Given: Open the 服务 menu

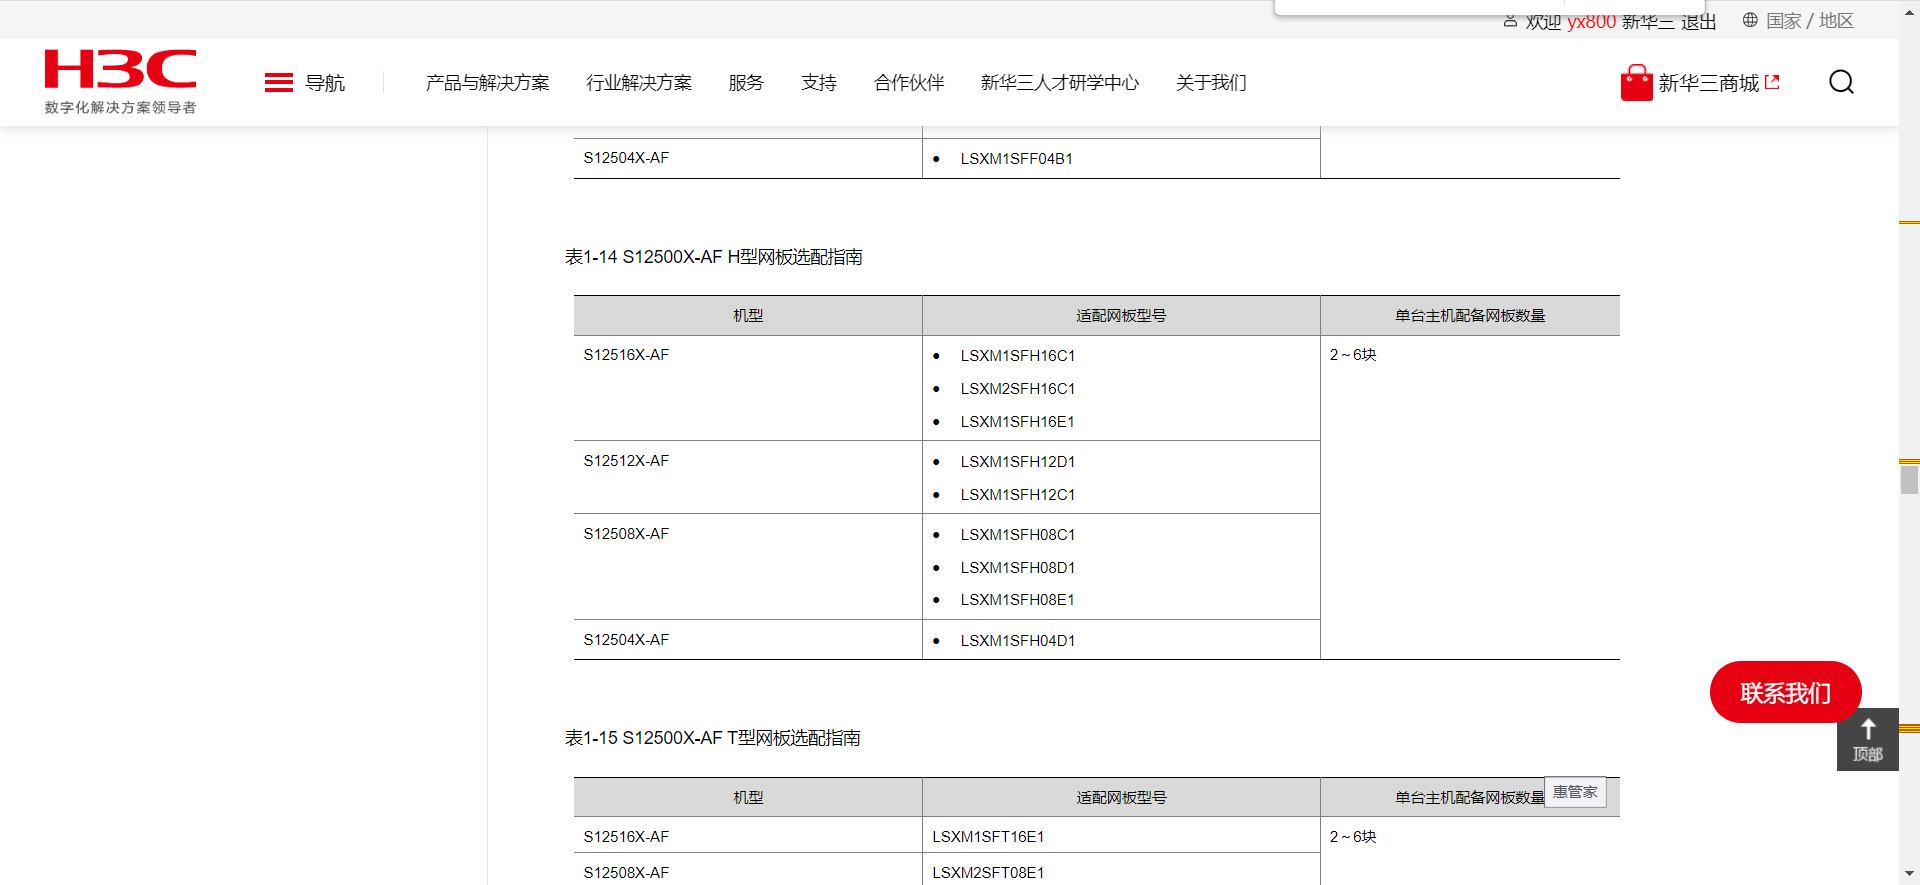Looking at the screenshot, I should pos(746,83).
